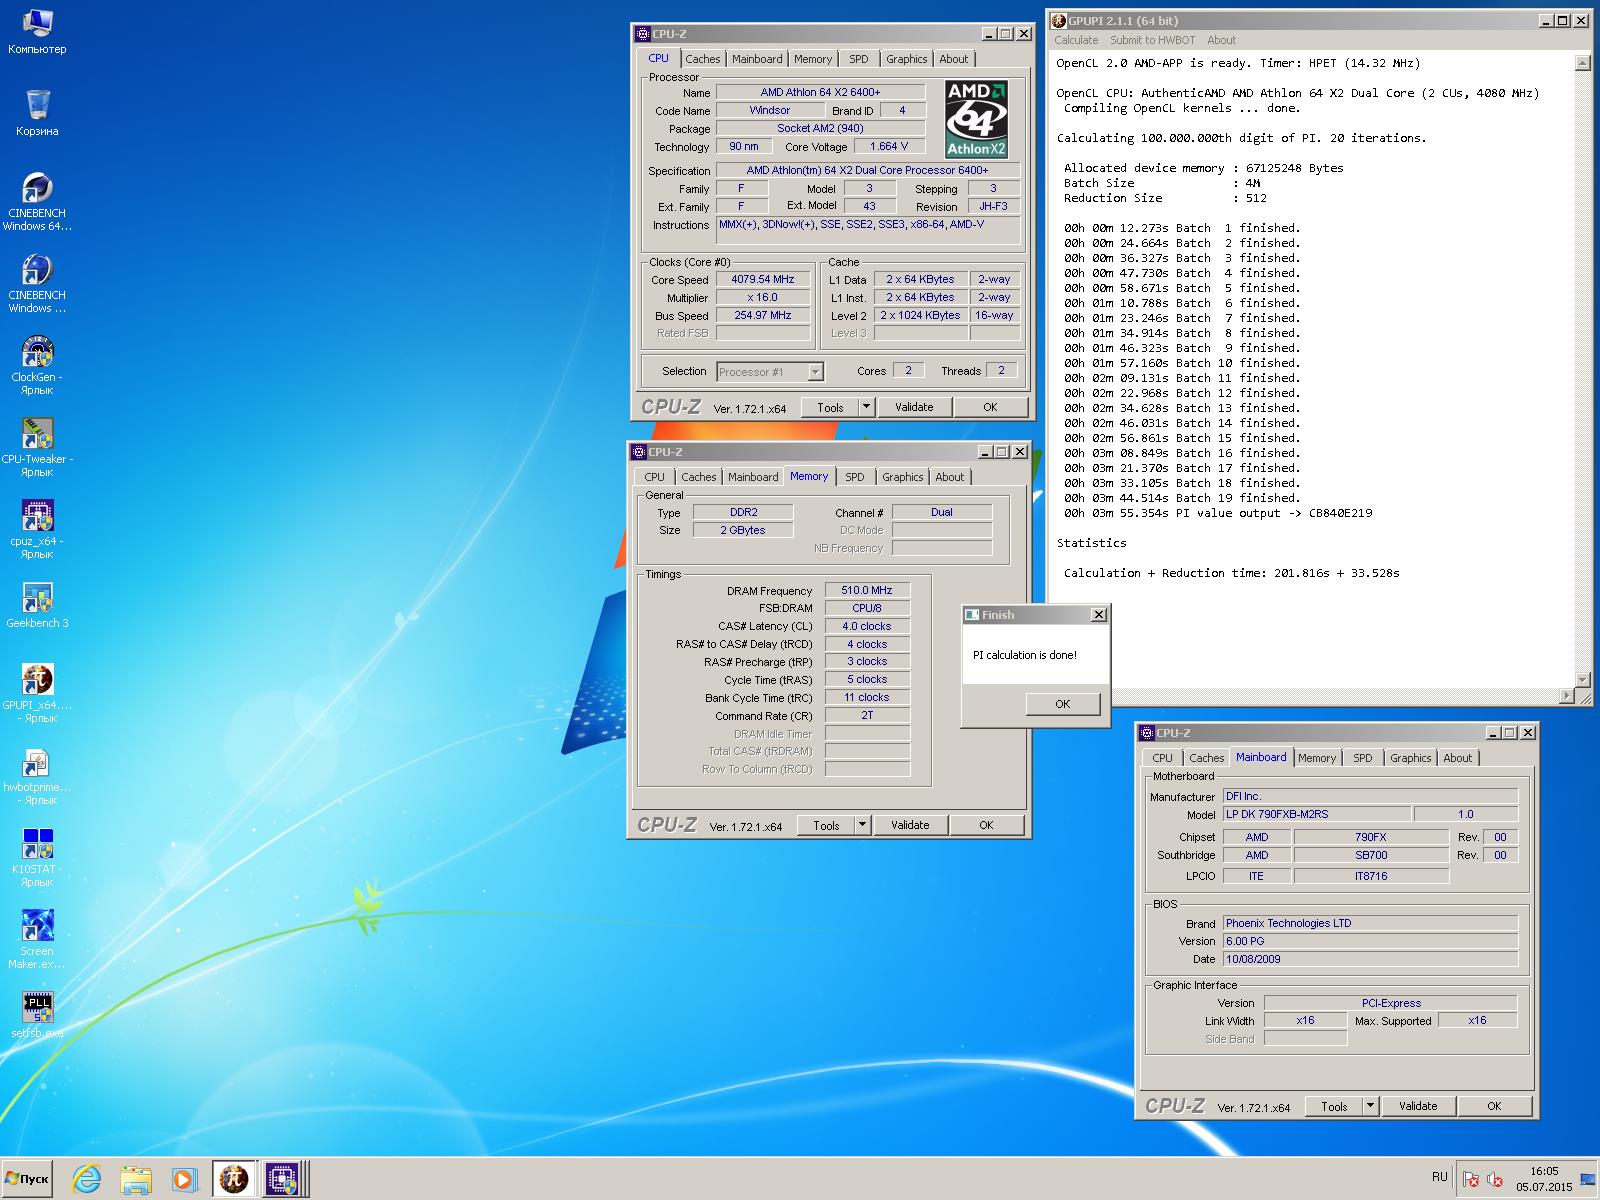Image resolution: width=1600 pixels, height=1200 pixels.
Task: Launch GPUPI_x64 shortcut on desktop
Action: tap(37, 693)
